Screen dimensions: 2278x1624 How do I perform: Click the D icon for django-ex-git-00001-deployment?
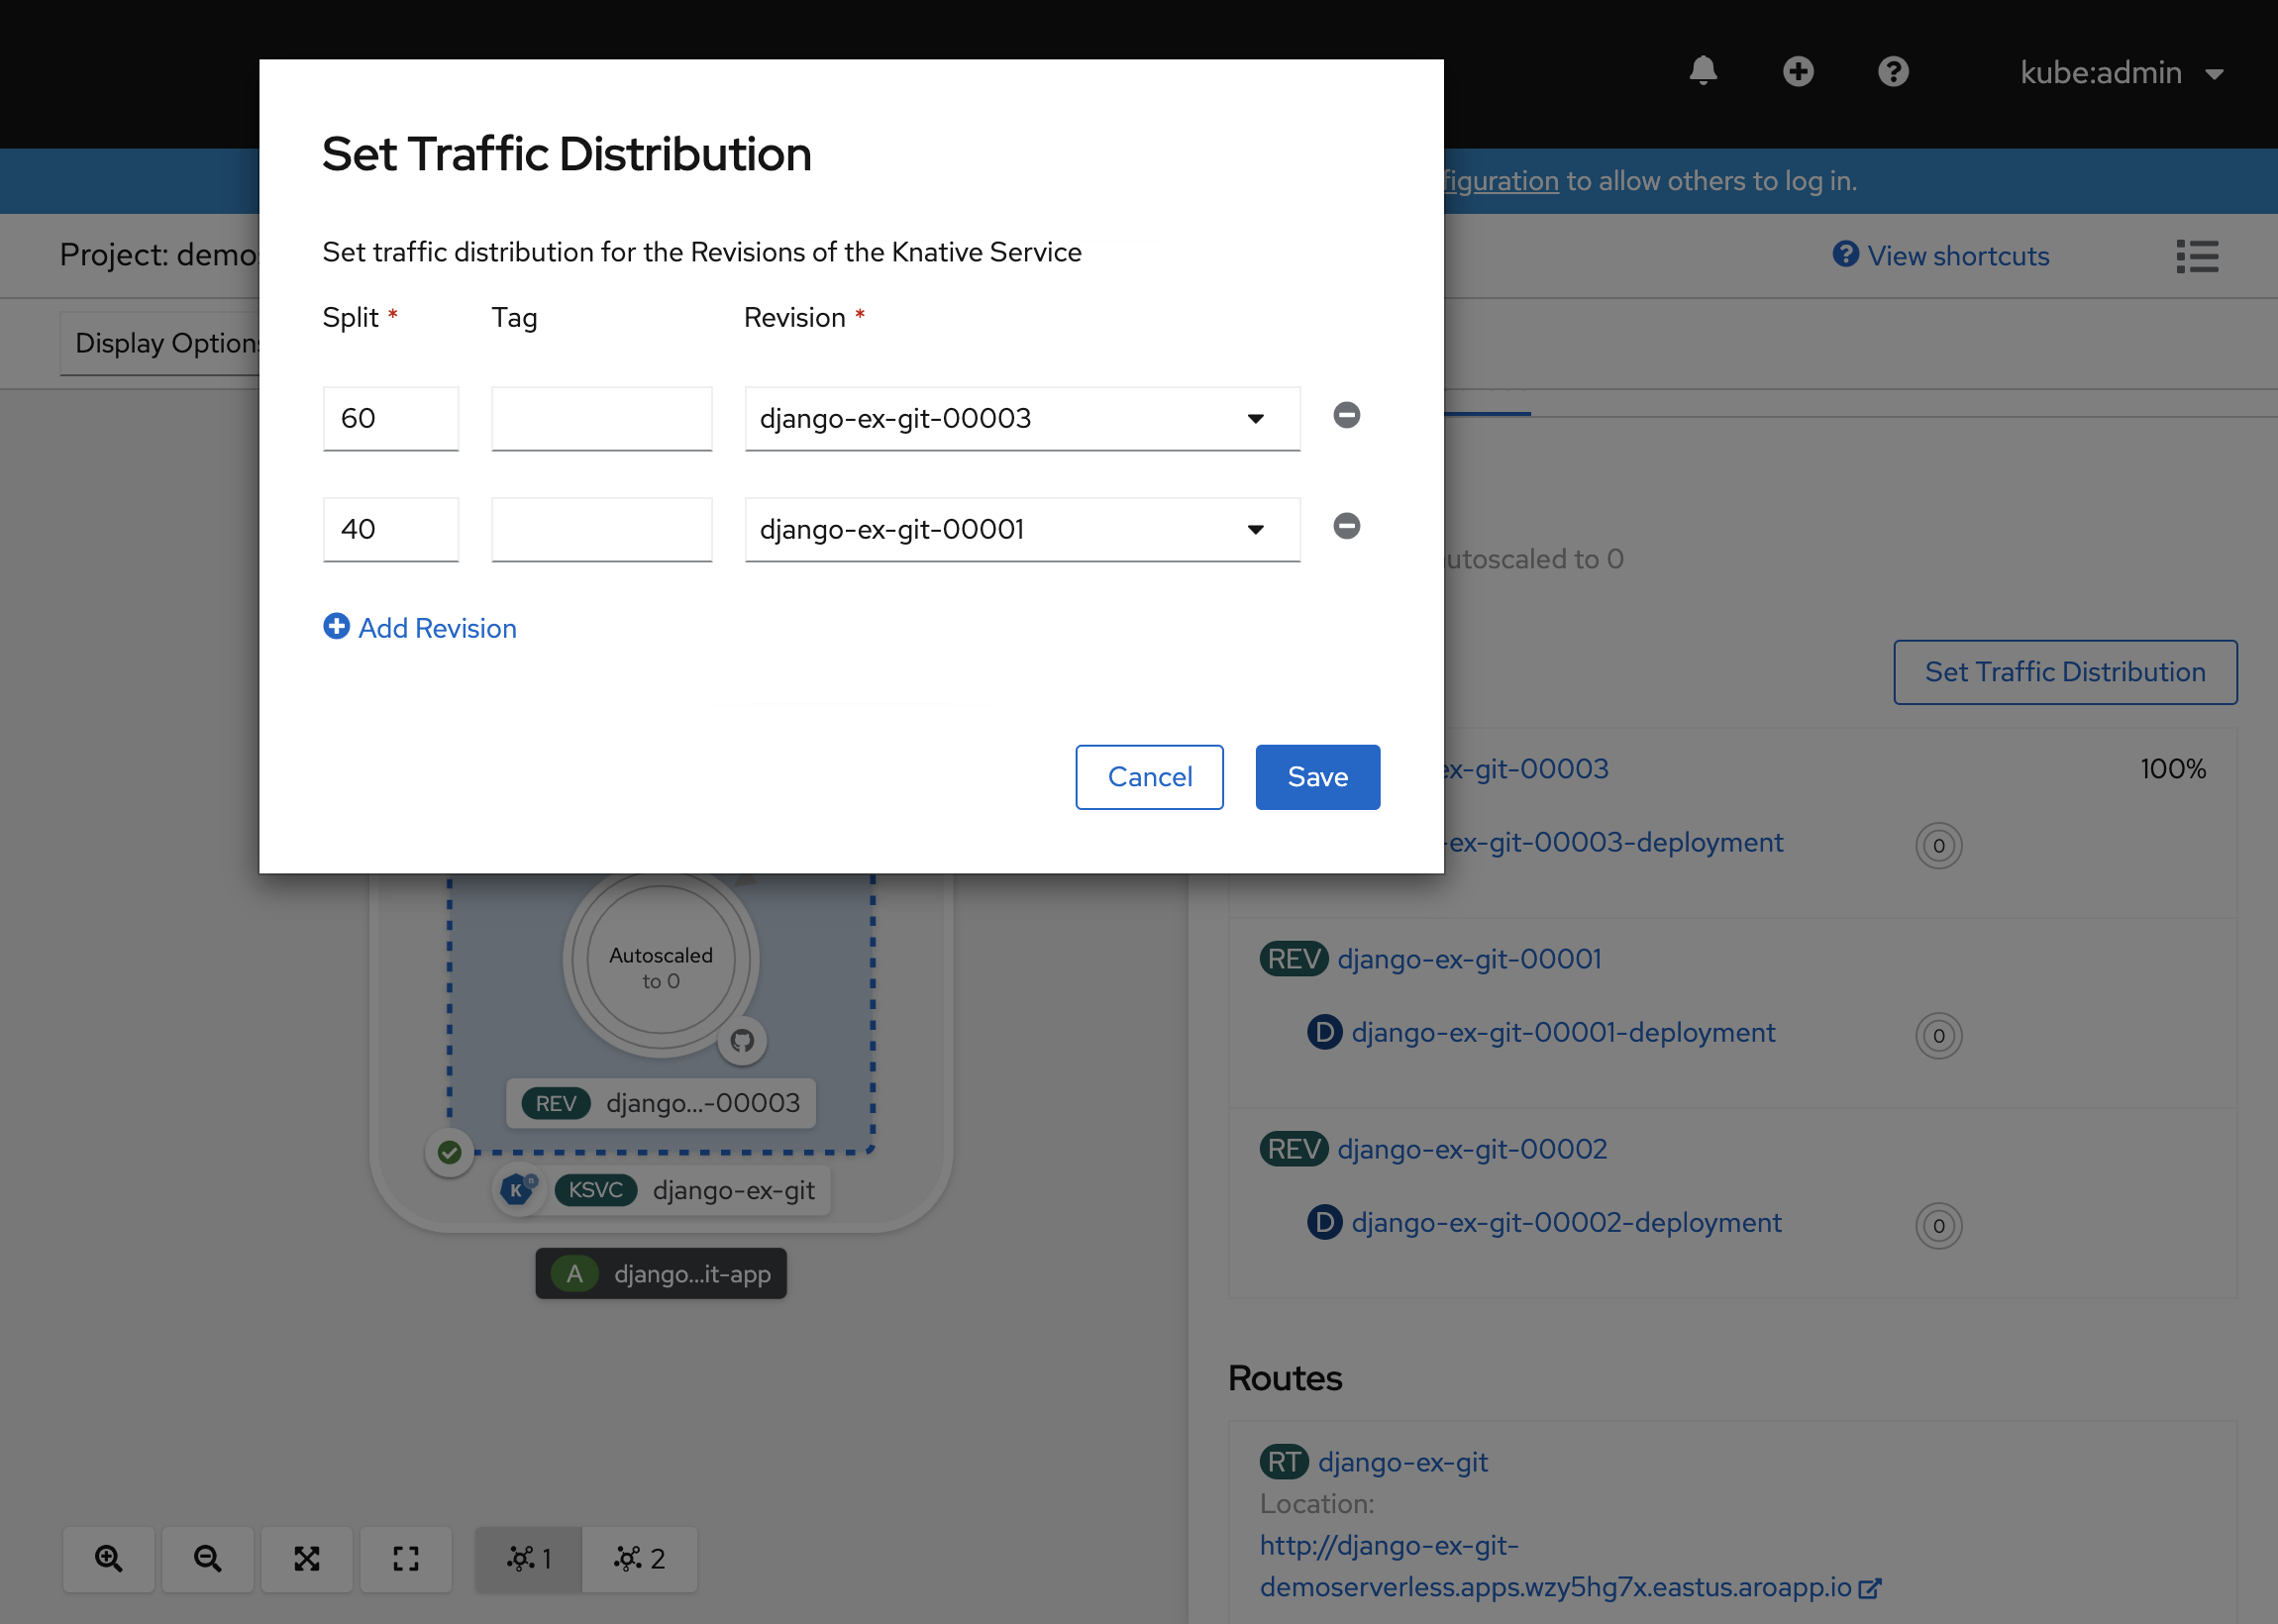[1323, 1034]
